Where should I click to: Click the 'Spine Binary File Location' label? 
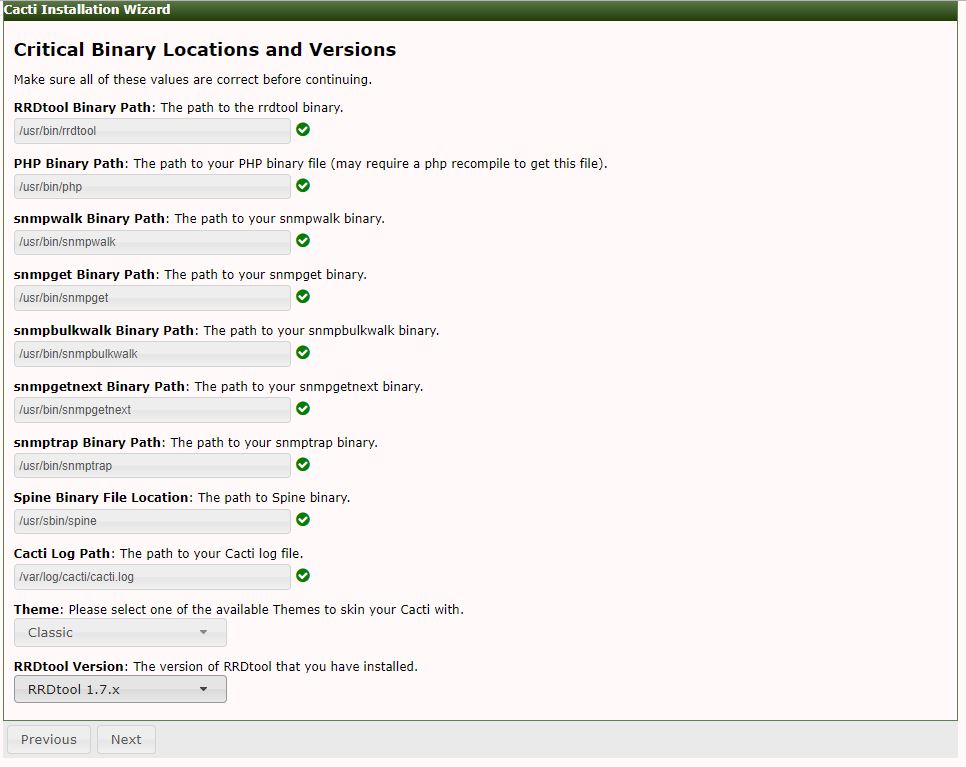pyautogui.click(x=101, y=498)
